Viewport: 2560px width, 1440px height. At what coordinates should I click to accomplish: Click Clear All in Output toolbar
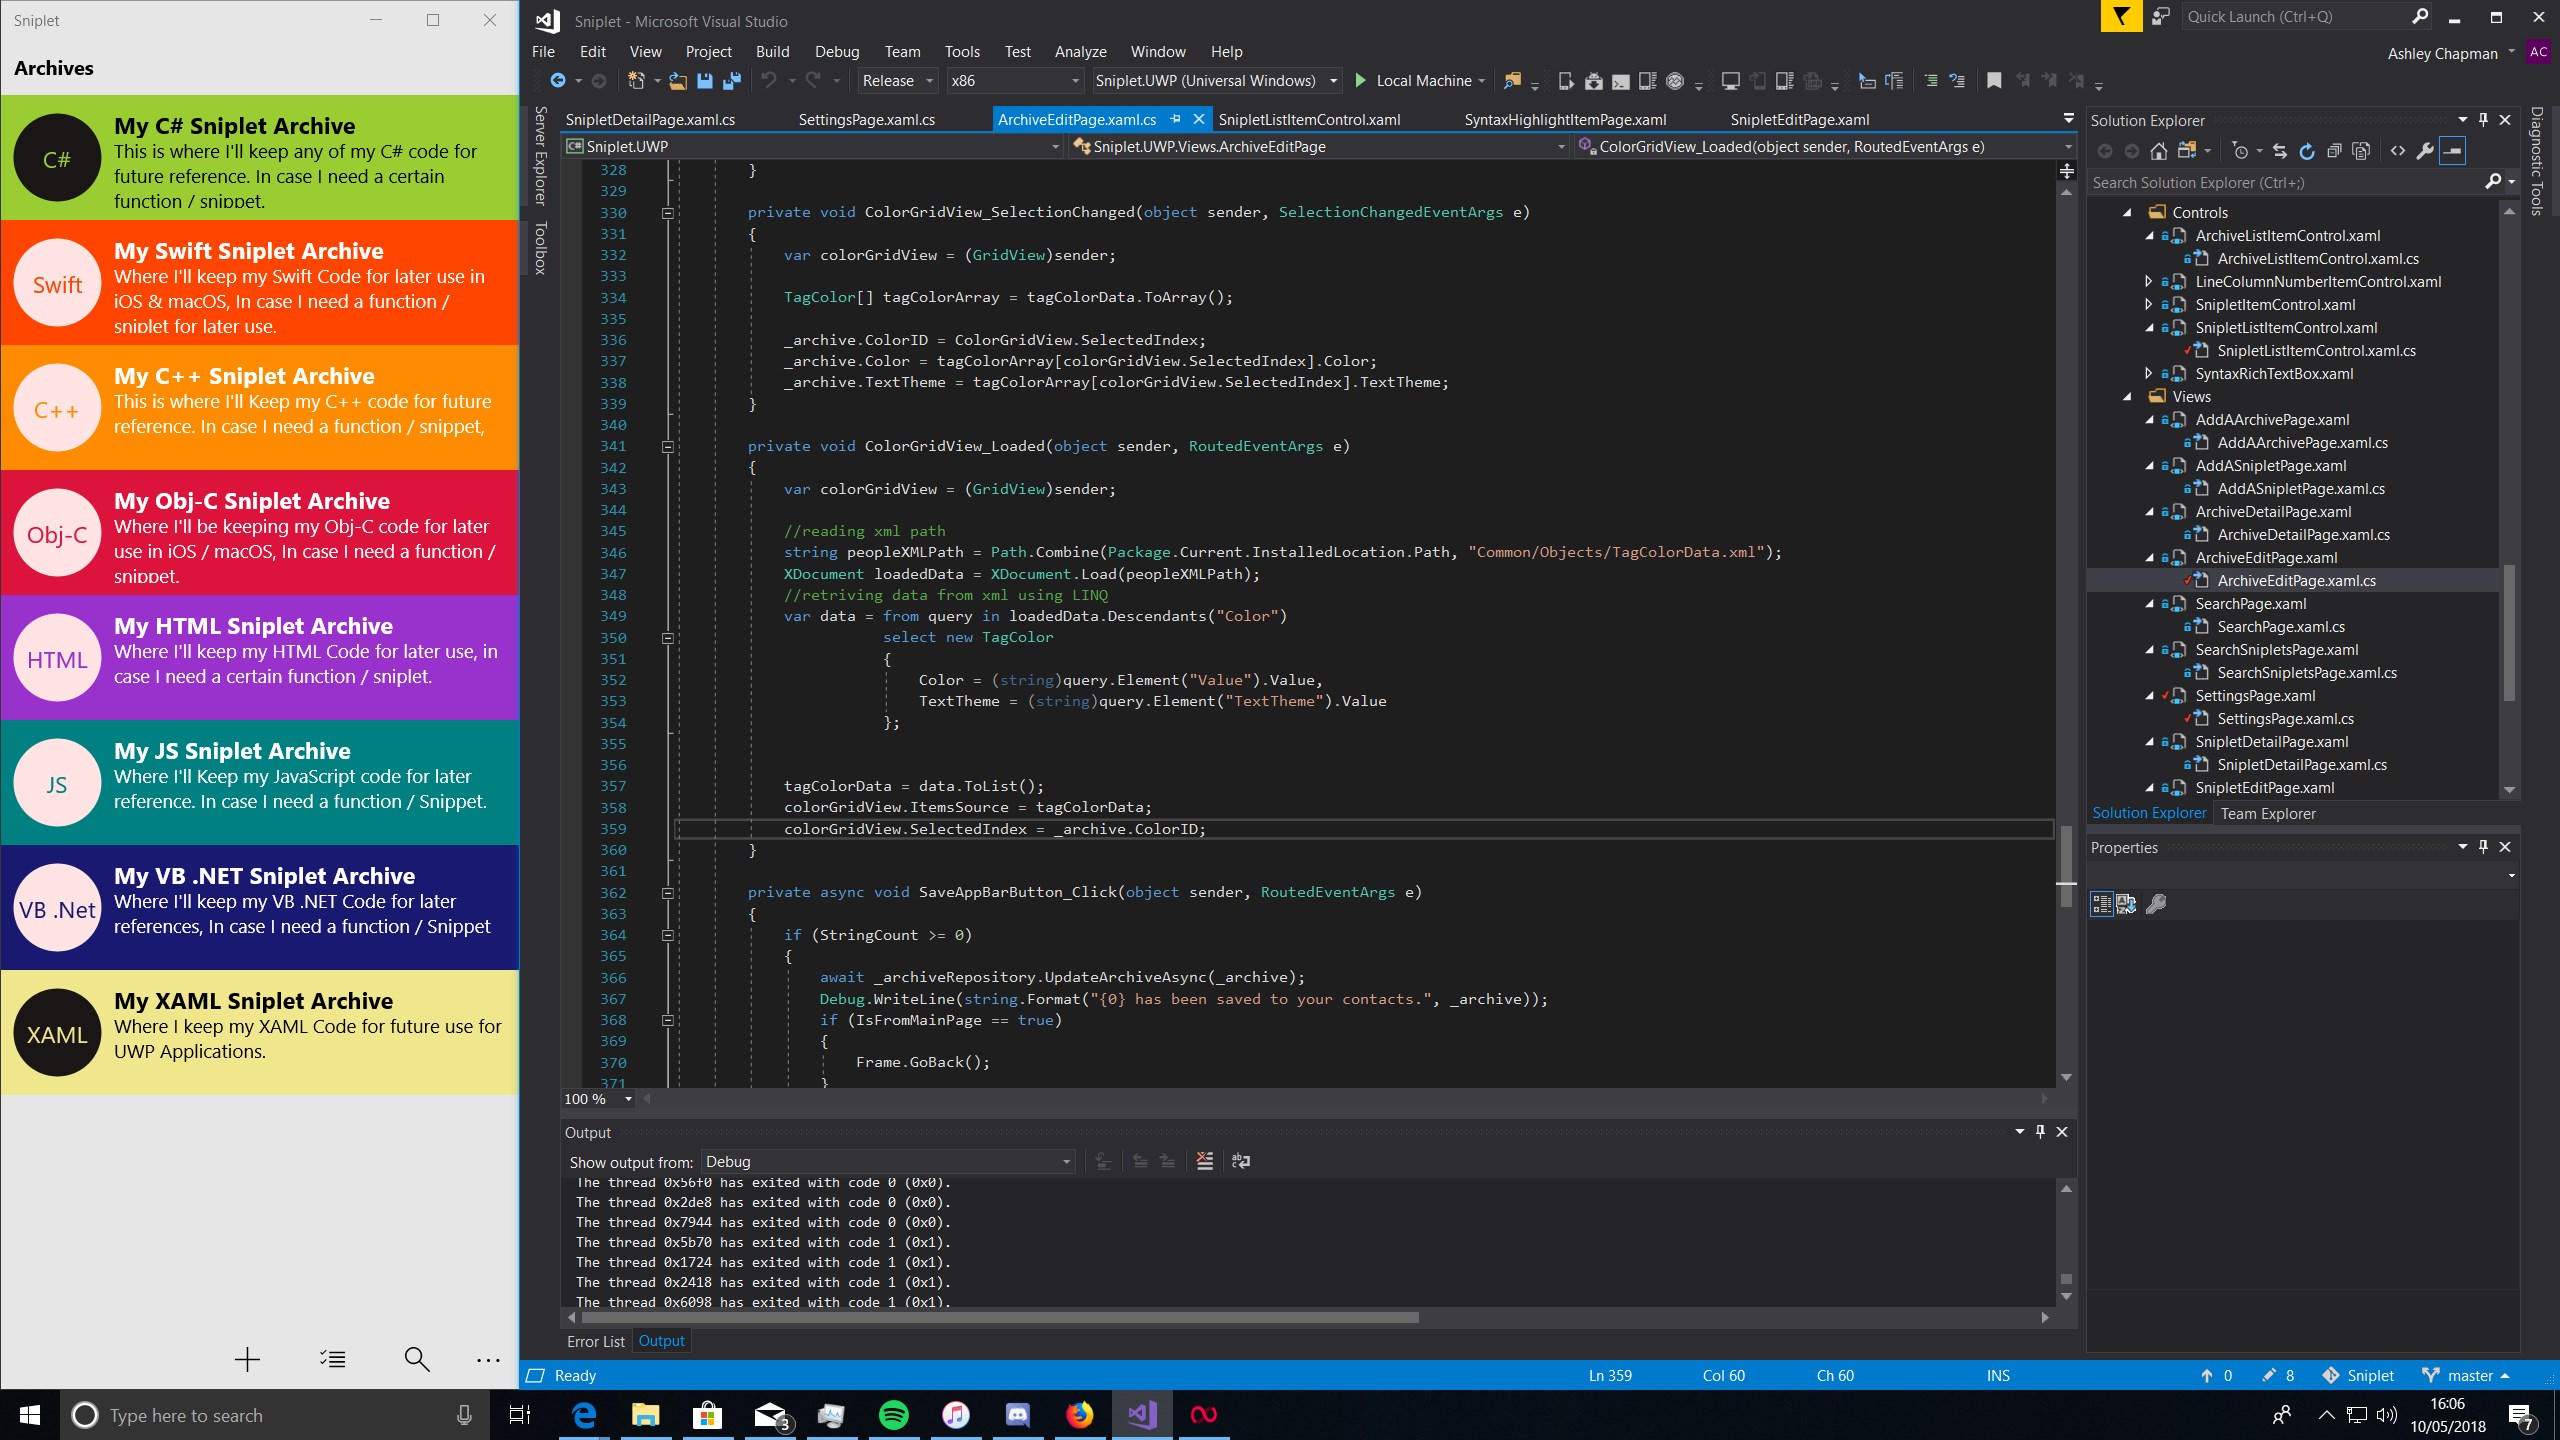1205,1161
